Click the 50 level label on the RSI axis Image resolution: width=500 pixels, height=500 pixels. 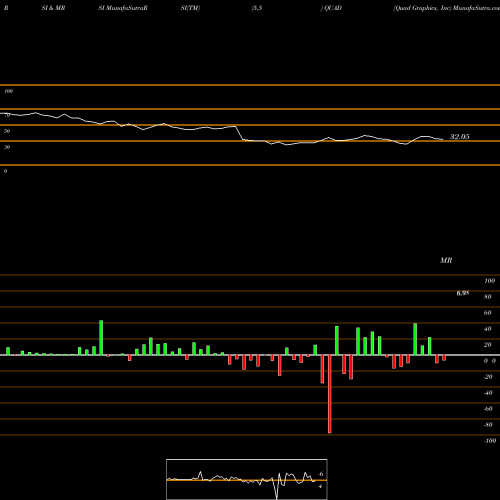tap(7, 131)
